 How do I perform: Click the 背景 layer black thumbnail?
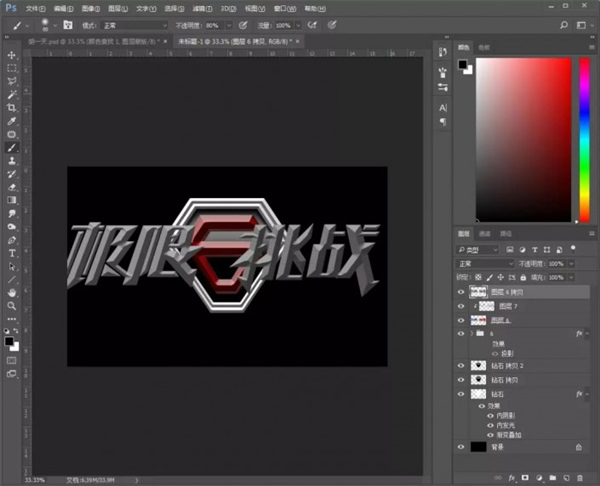(478, 447)
